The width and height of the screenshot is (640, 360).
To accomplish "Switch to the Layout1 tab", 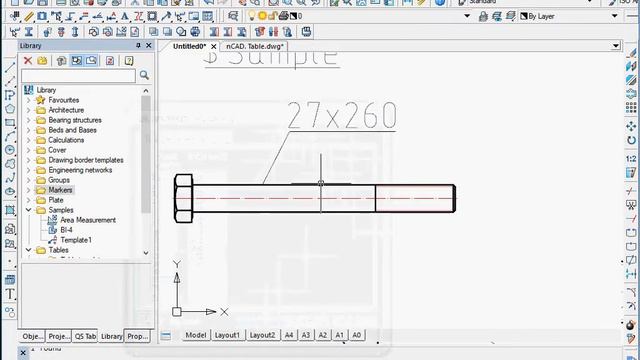I will (227, 335).
